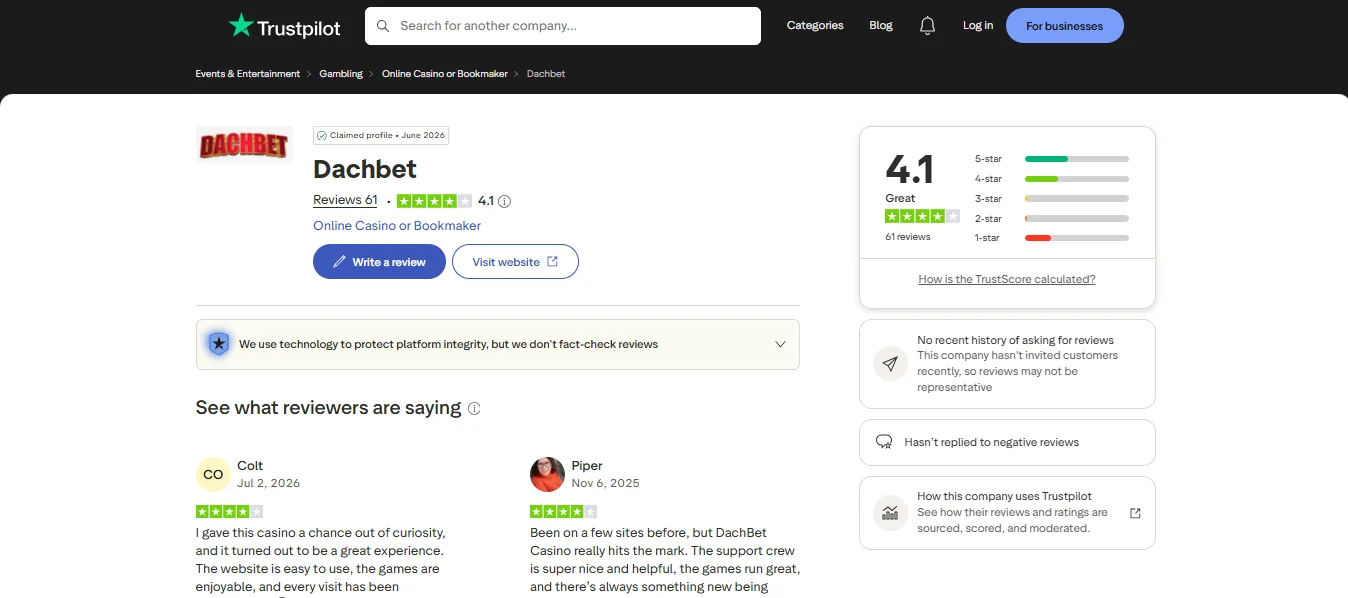
Task: Click external link icon in Visit website
Action: [552, 262]
